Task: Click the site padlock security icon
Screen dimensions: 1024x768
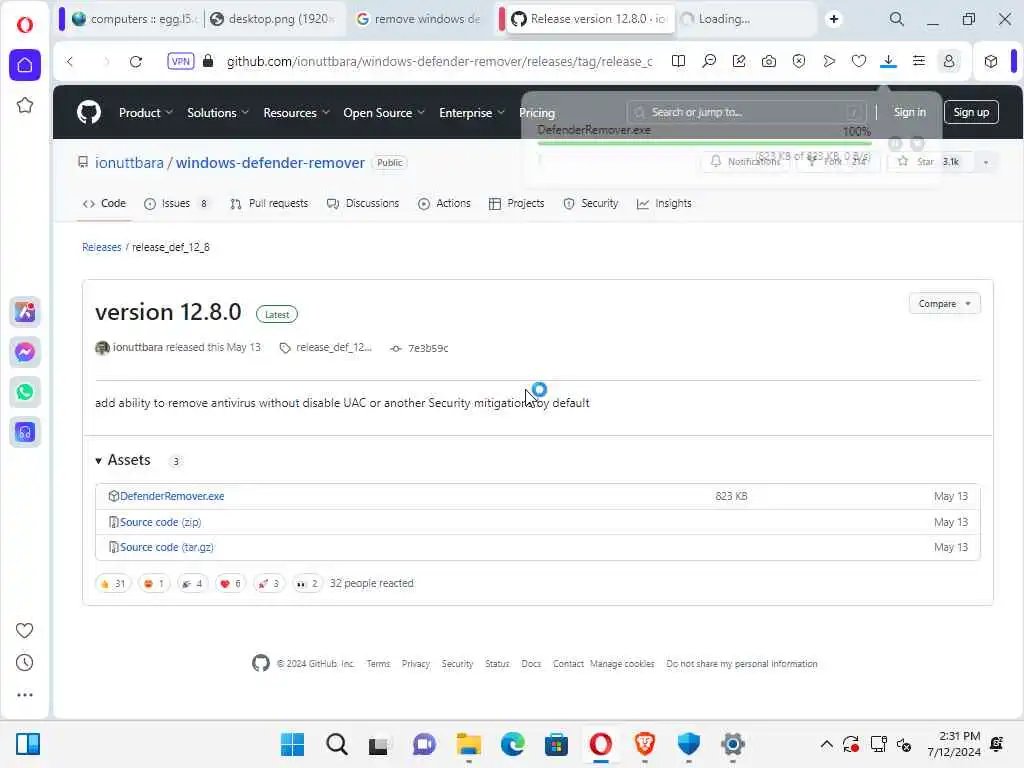Action: [x=208, y=61]
